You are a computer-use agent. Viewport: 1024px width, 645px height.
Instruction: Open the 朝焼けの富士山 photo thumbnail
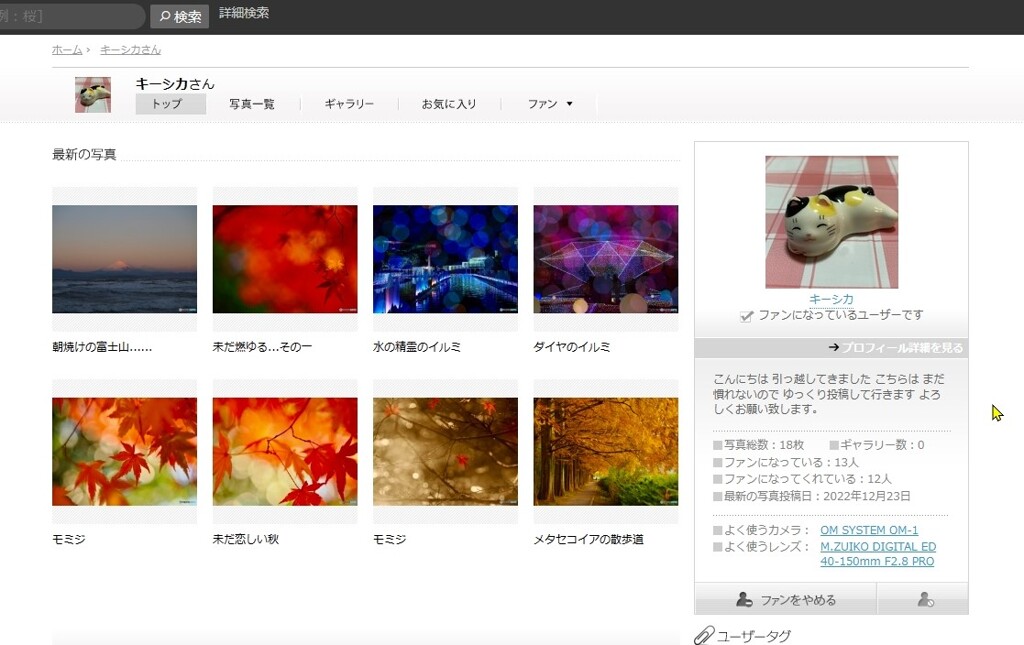click(x=124, y=259)
